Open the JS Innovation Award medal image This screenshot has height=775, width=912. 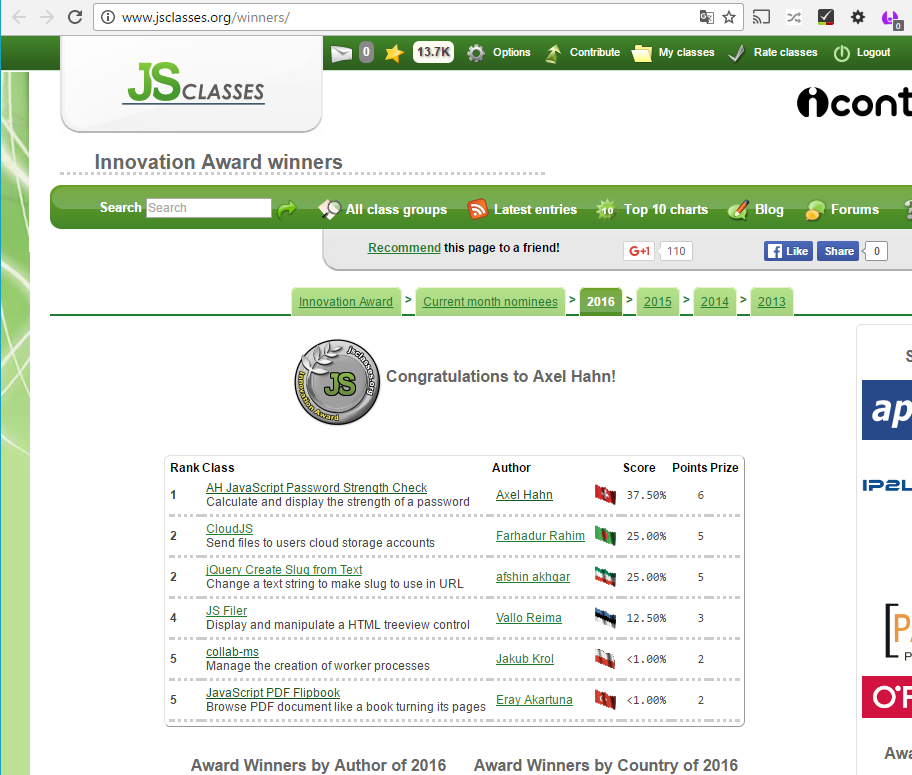click(x=337, y=382)
